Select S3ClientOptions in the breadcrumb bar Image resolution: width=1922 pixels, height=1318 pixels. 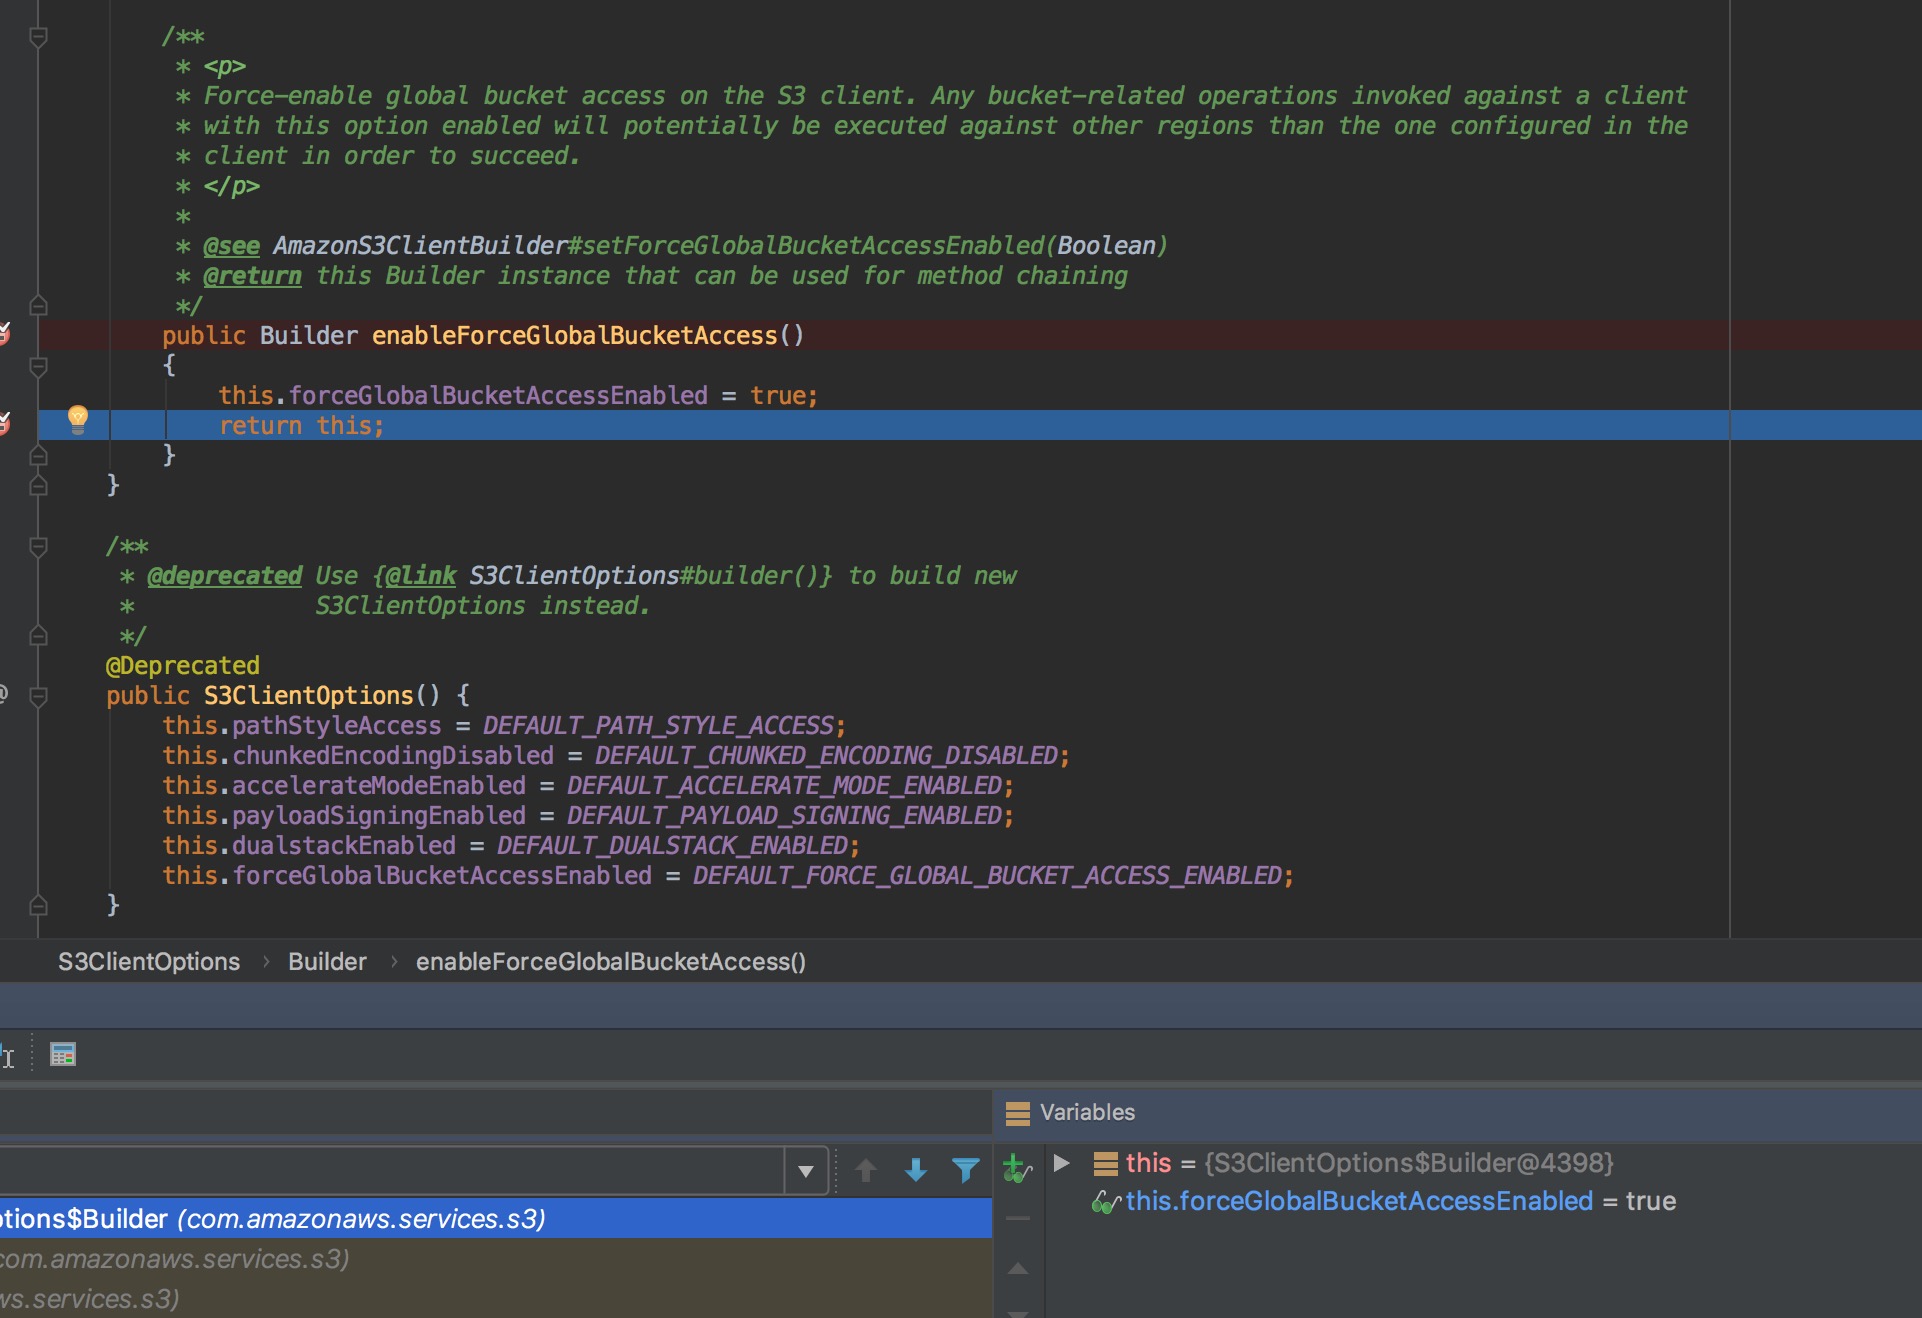click(148, 962)
